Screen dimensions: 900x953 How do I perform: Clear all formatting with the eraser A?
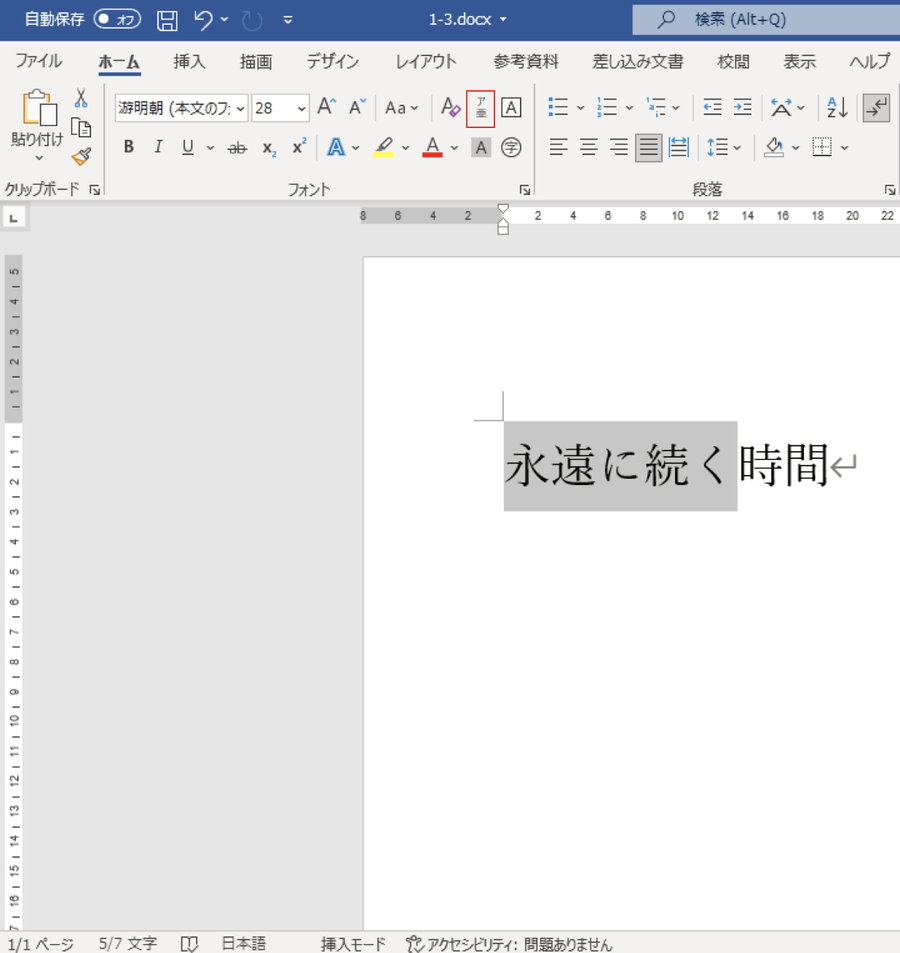tap(450, 108)
